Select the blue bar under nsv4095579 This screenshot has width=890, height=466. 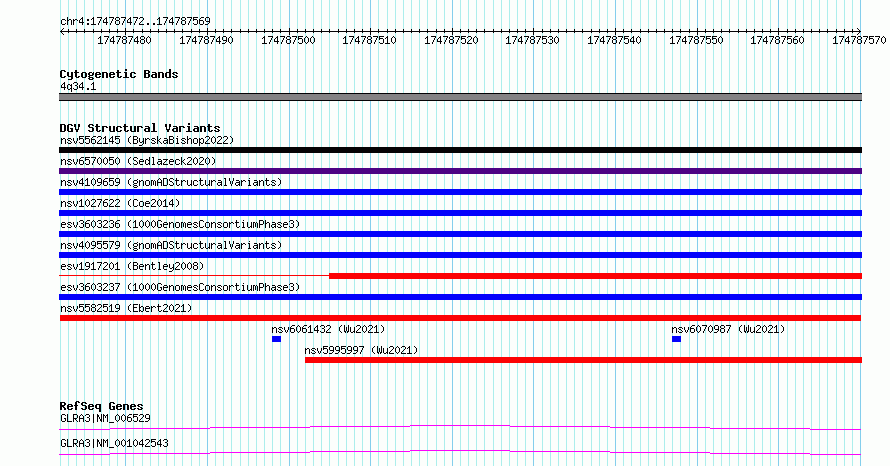460,255
